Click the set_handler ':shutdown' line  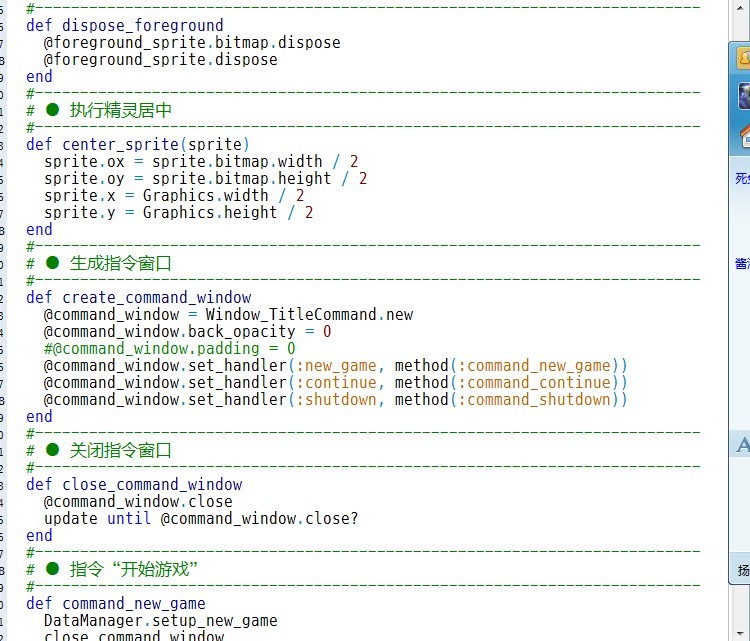[x=335, y=399]
